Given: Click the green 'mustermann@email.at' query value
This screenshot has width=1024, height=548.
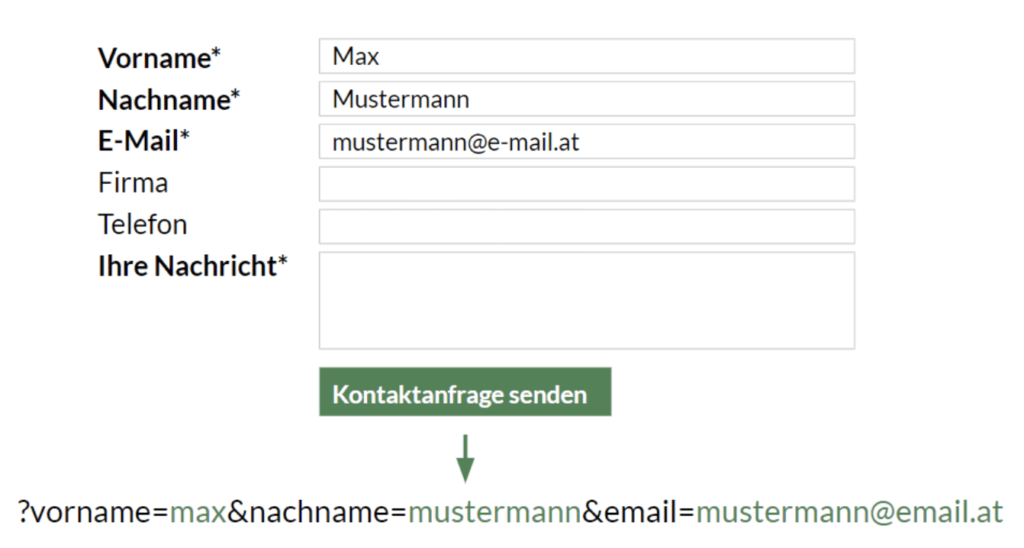Looking at the screenshot, I should [848, 513].
